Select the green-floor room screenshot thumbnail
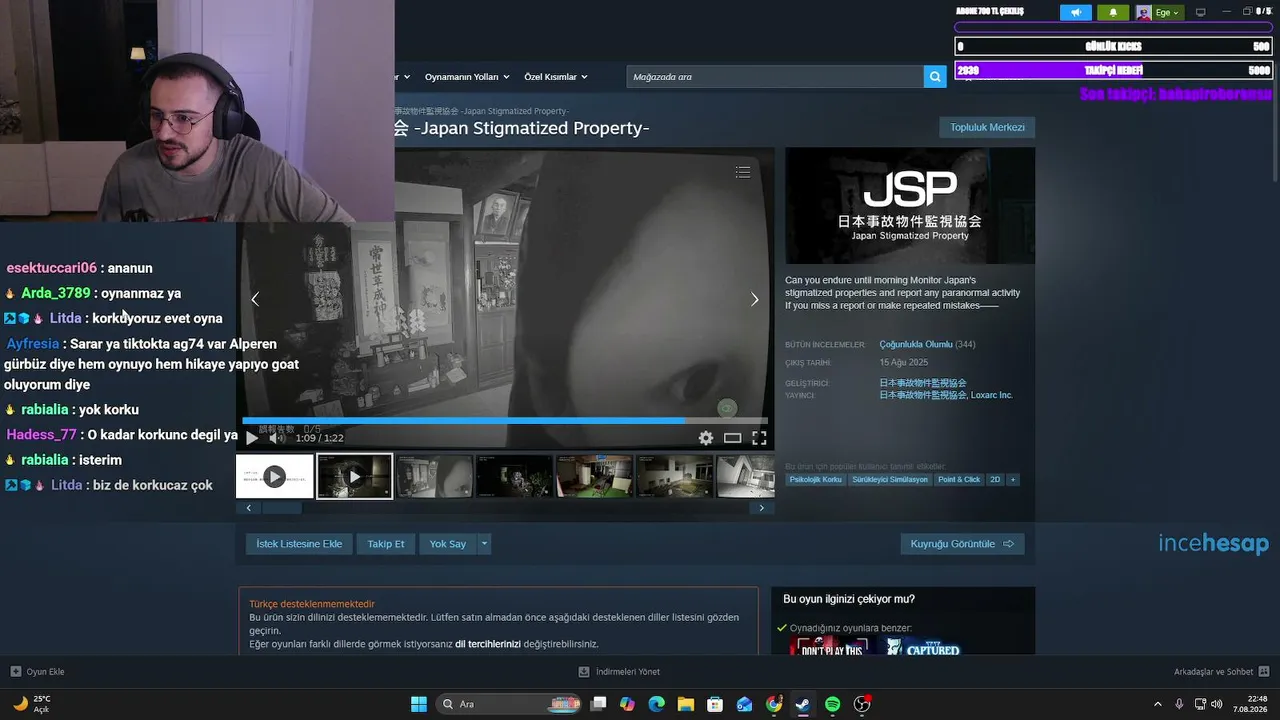 pyautogui.click(x=595, y=476)
